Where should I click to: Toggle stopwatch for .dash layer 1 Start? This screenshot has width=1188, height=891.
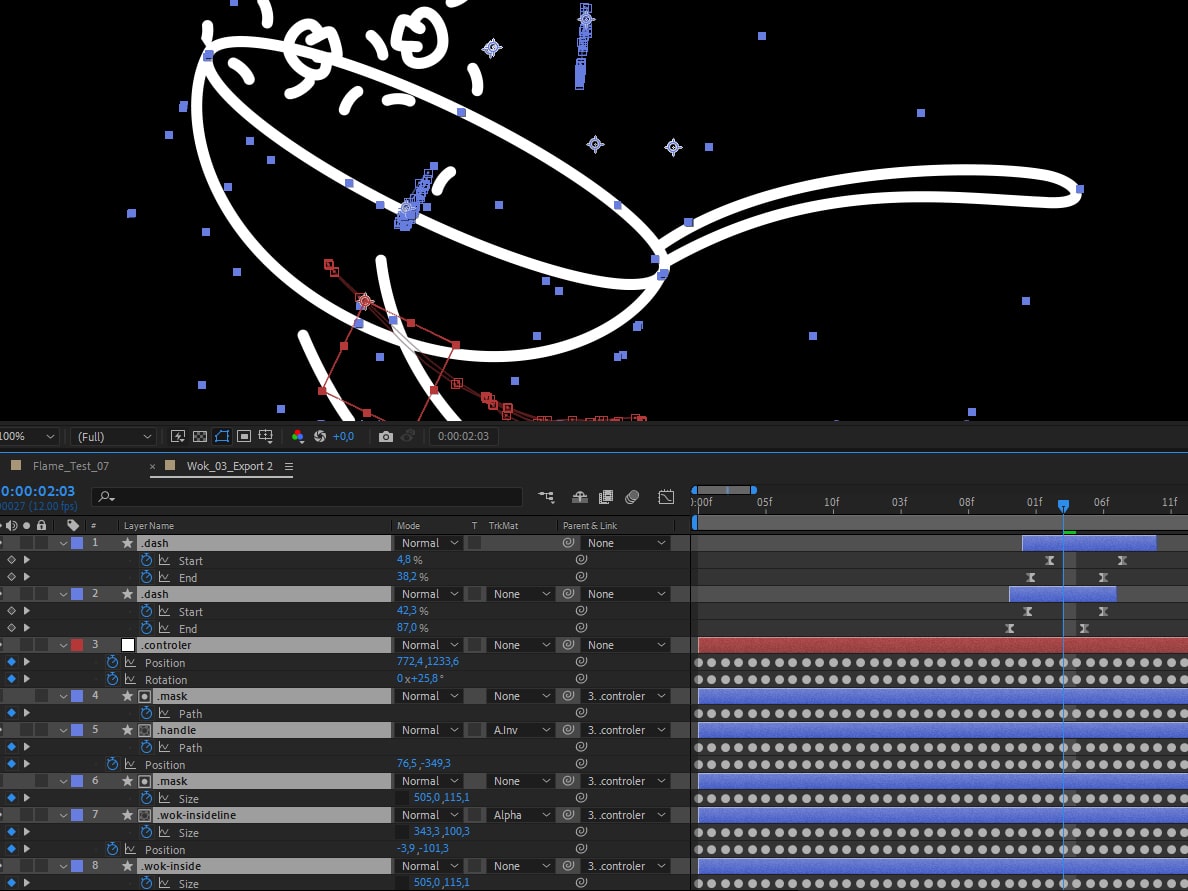tap(146, 561)
